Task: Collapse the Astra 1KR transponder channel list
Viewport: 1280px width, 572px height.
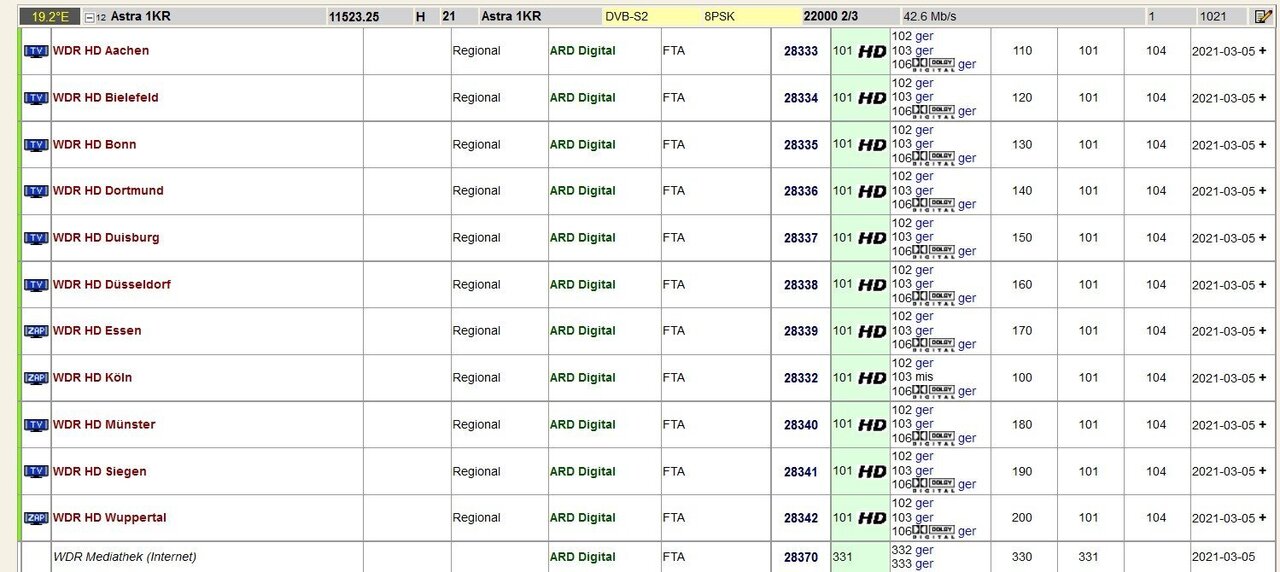Action: (x=90, y=17)
